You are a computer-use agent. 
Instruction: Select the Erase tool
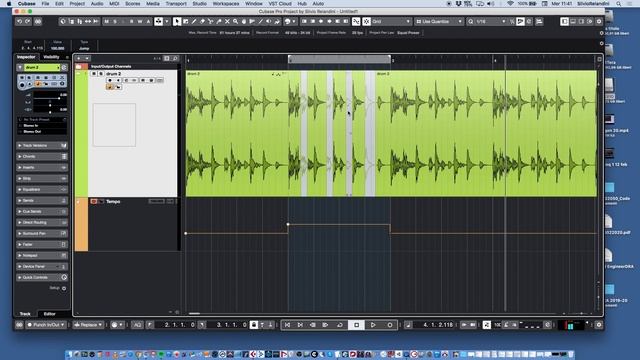coord(202,21)
